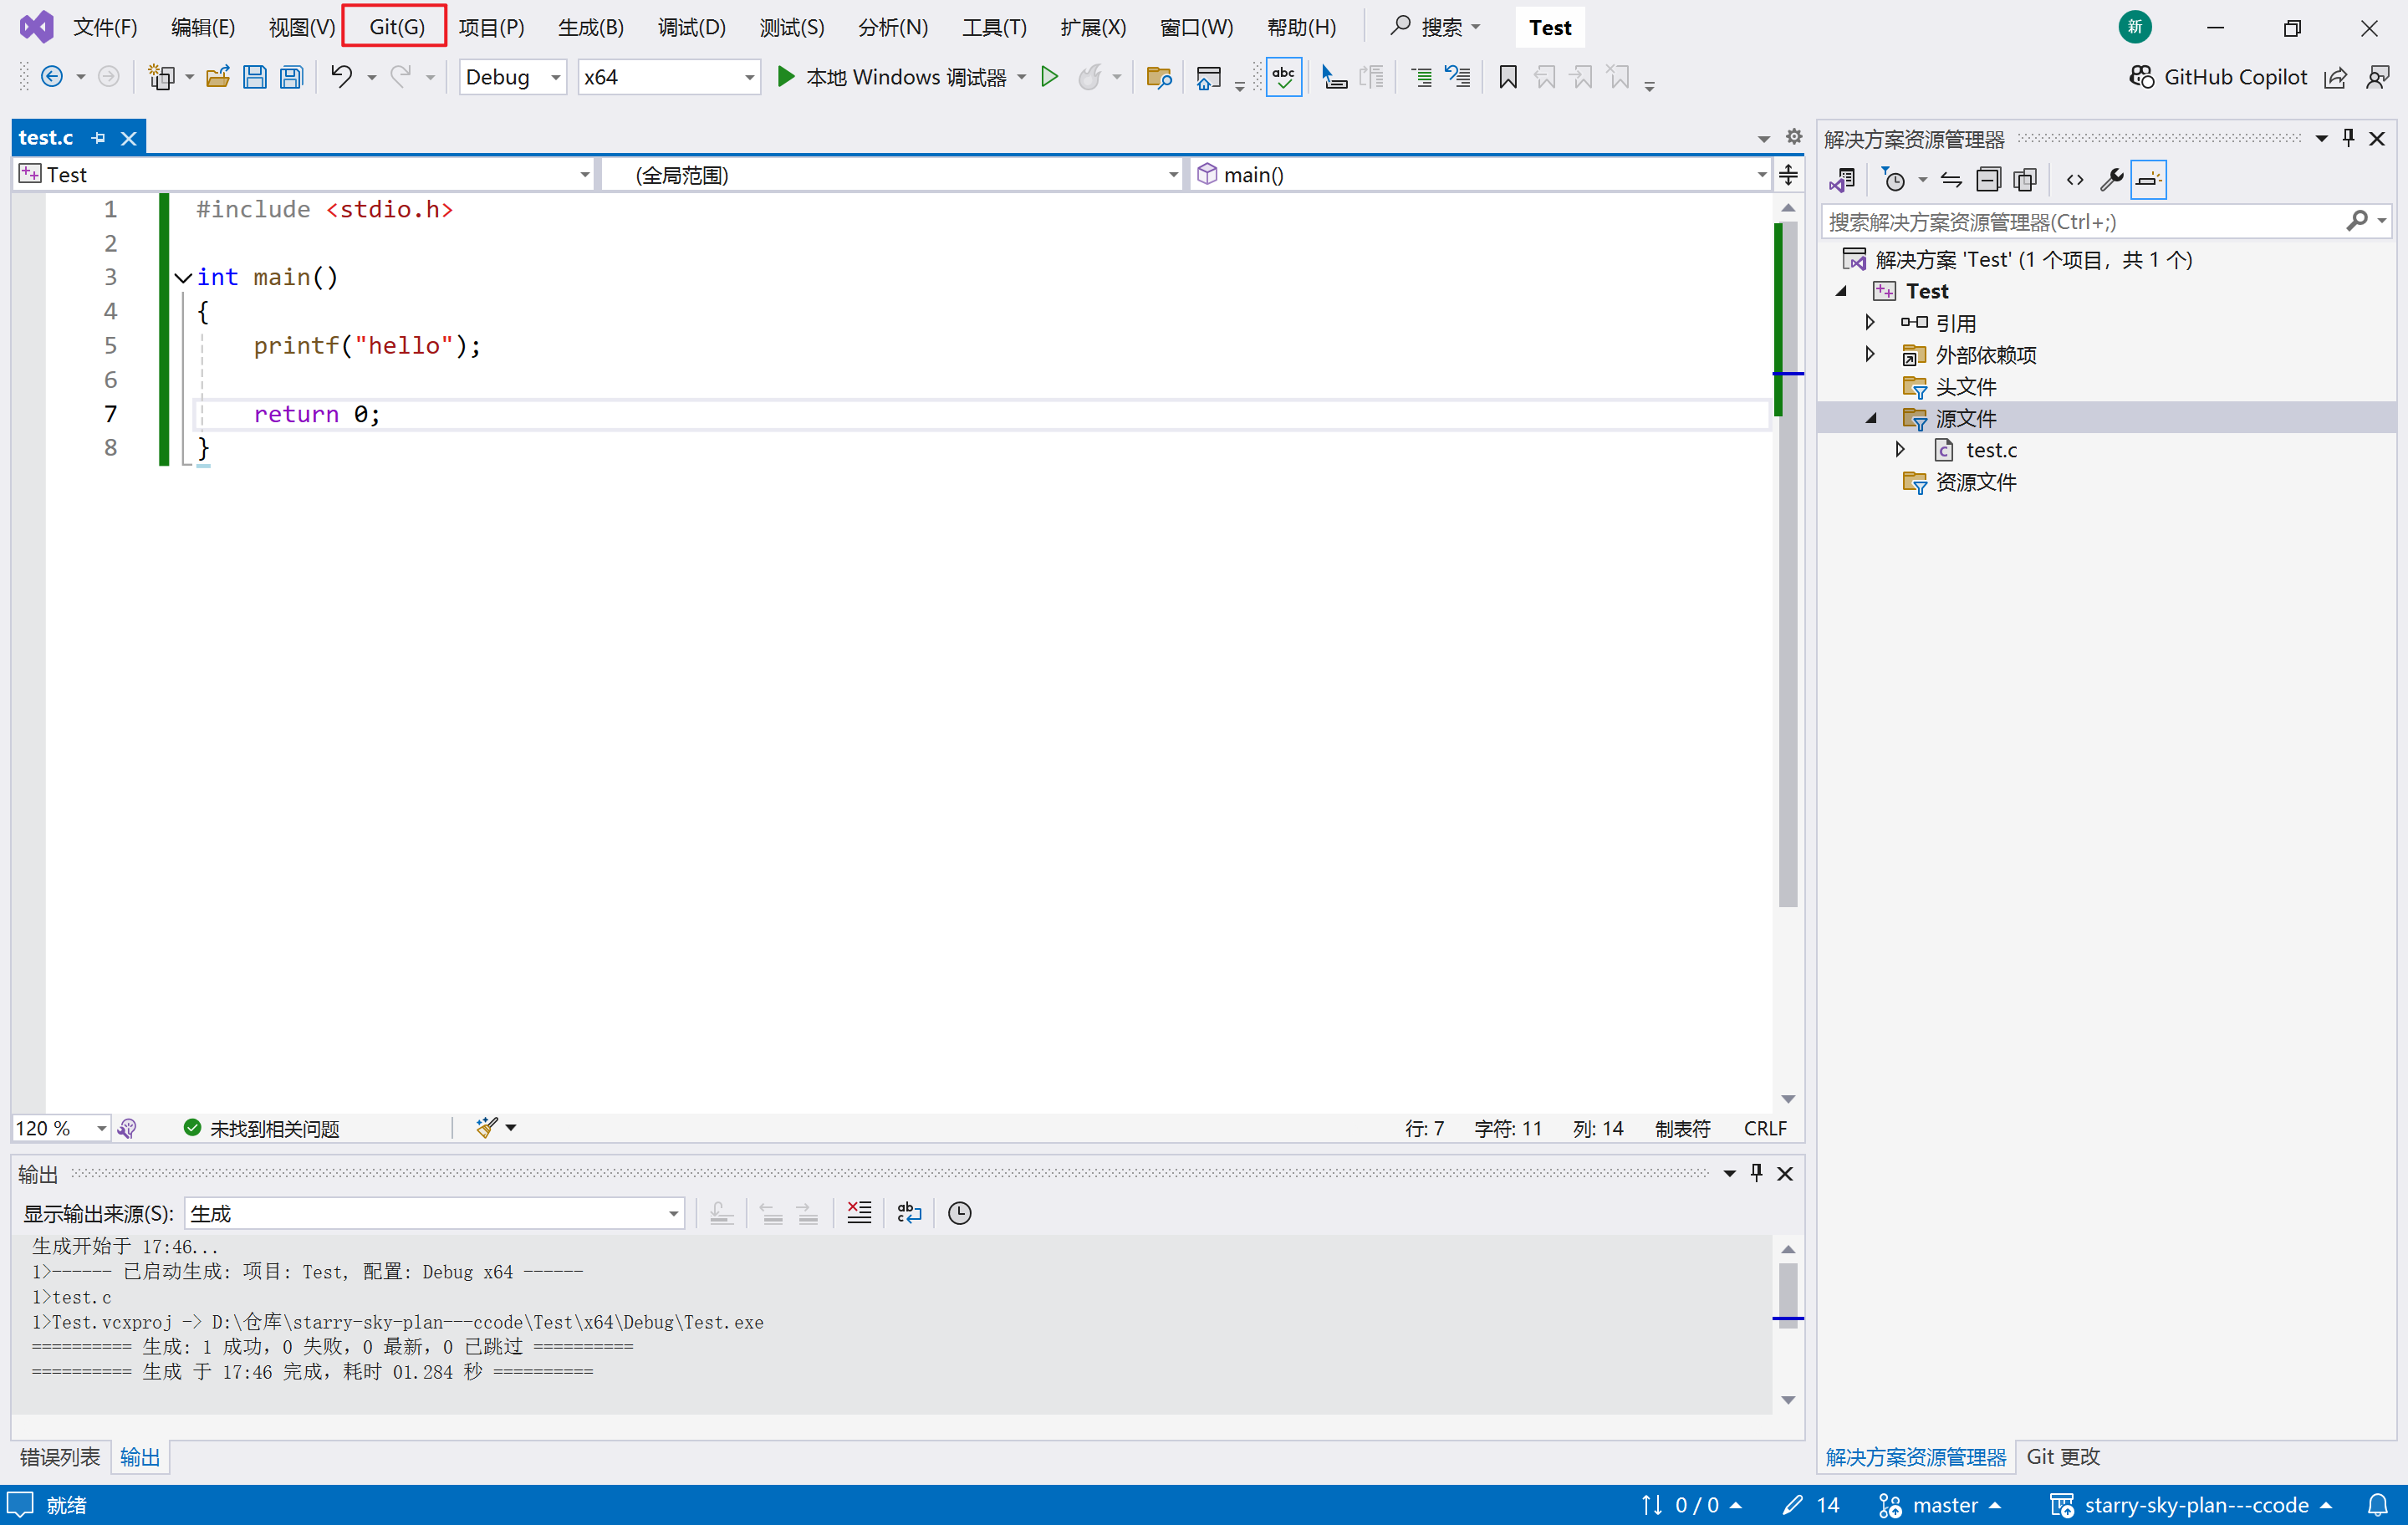
Task: Open the x64 platform dropdown
Action: (x=668, y=77)
